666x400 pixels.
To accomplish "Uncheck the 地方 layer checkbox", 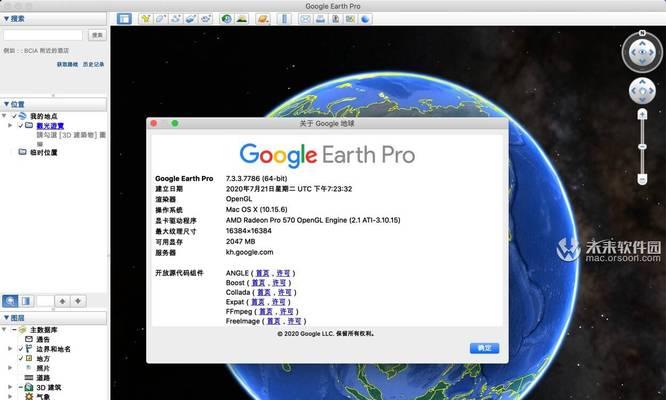I will pyautogui.click(x=20, y=358).
